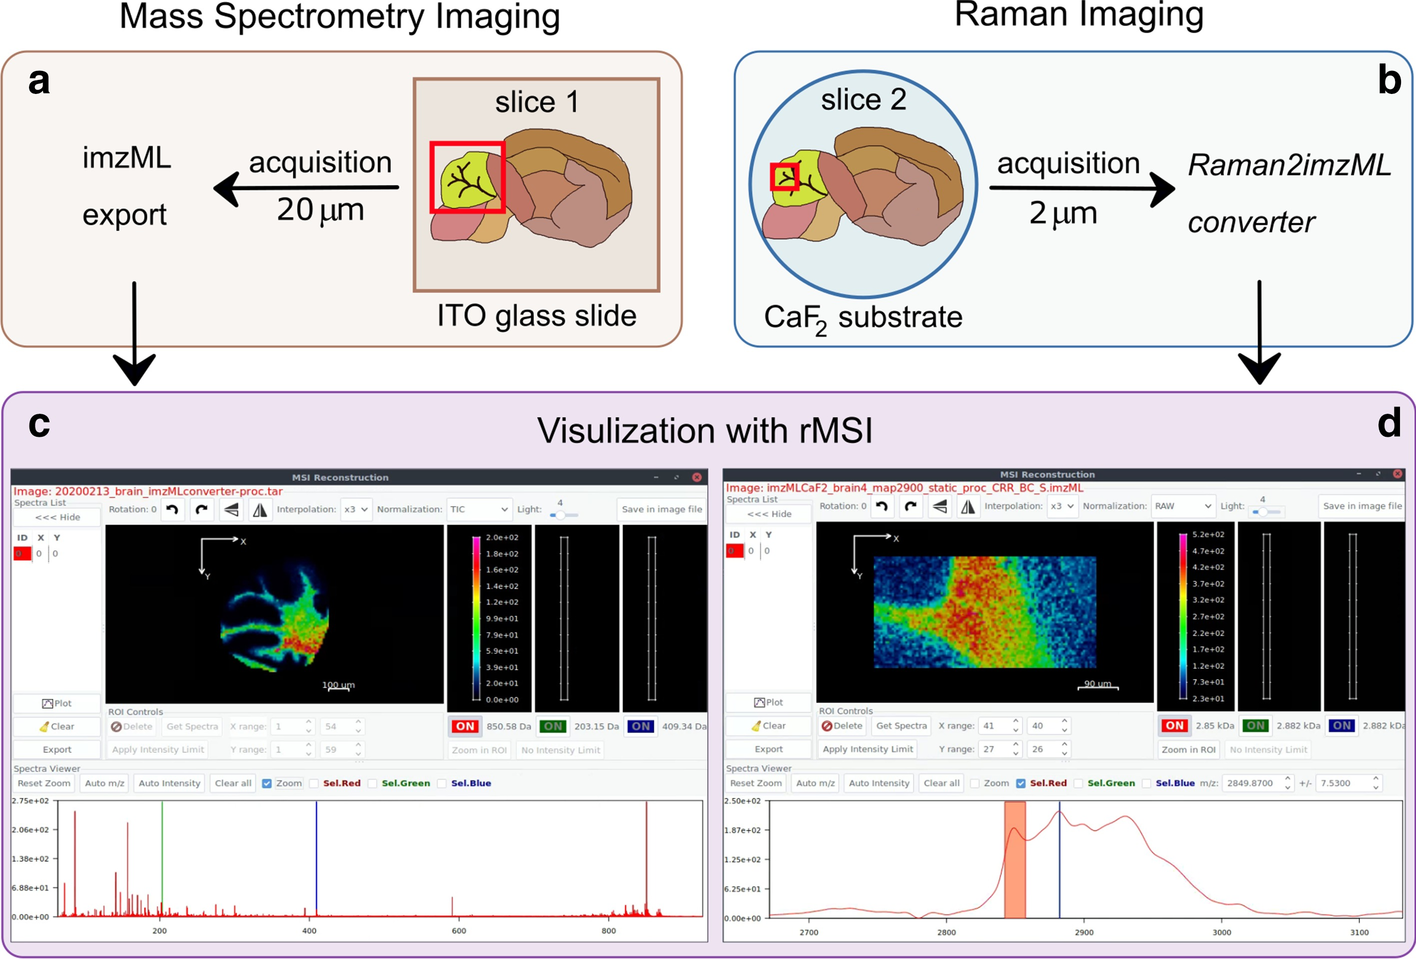Click Export in left window

pos(57,750)
